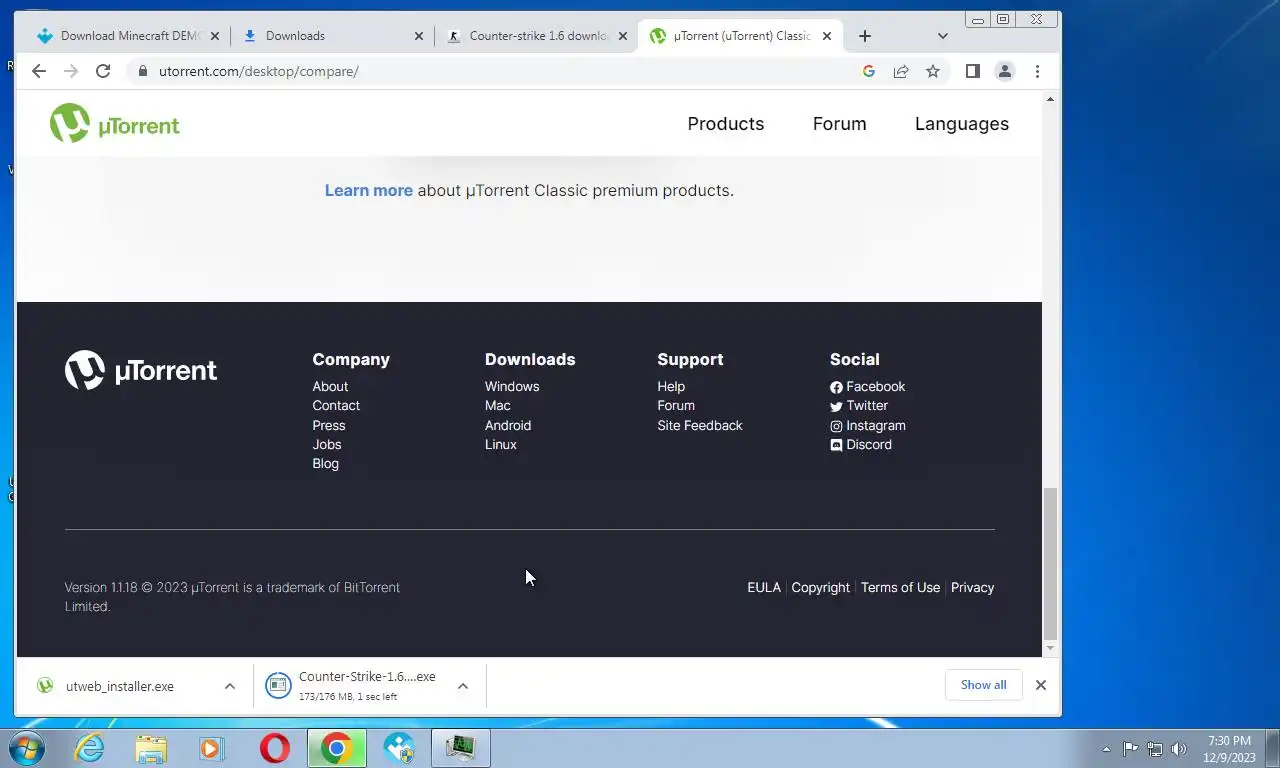The image size is (1280, 768).
Task: Expand options for Counter-Strike download
Action: click(x=463, y=686)
